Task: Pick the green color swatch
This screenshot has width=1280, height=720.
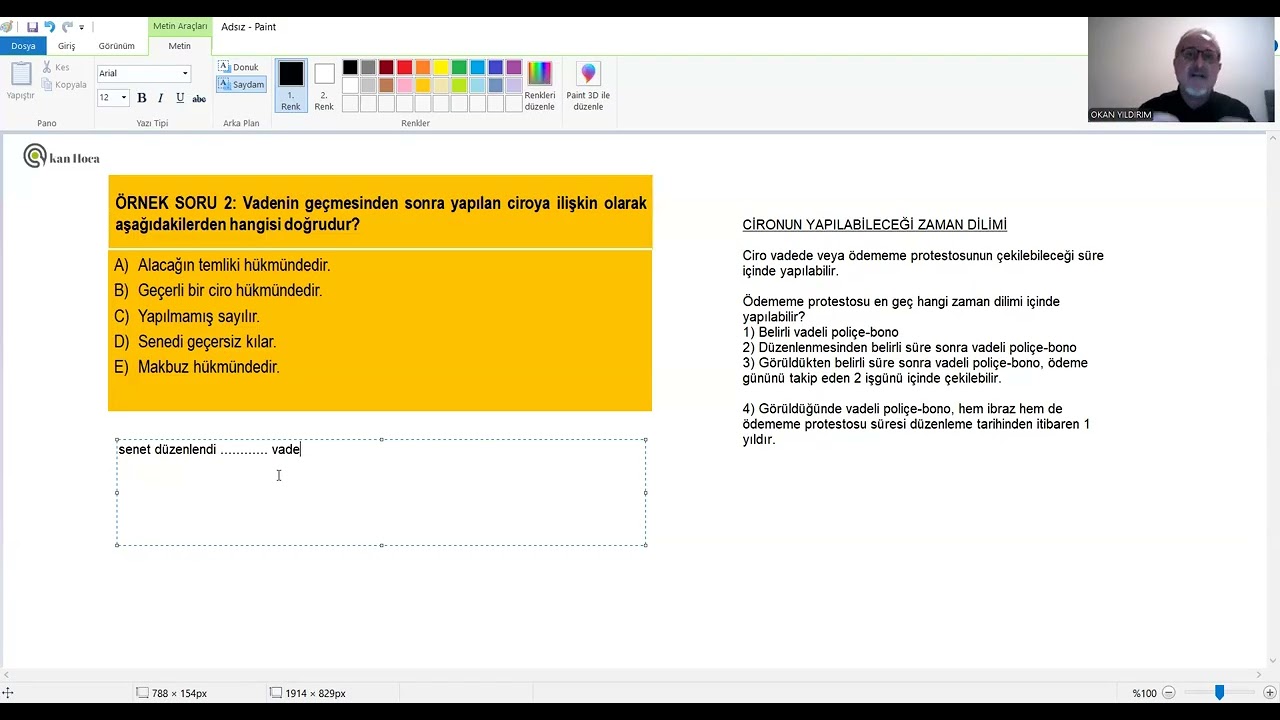Action: (x=459, y=68)
